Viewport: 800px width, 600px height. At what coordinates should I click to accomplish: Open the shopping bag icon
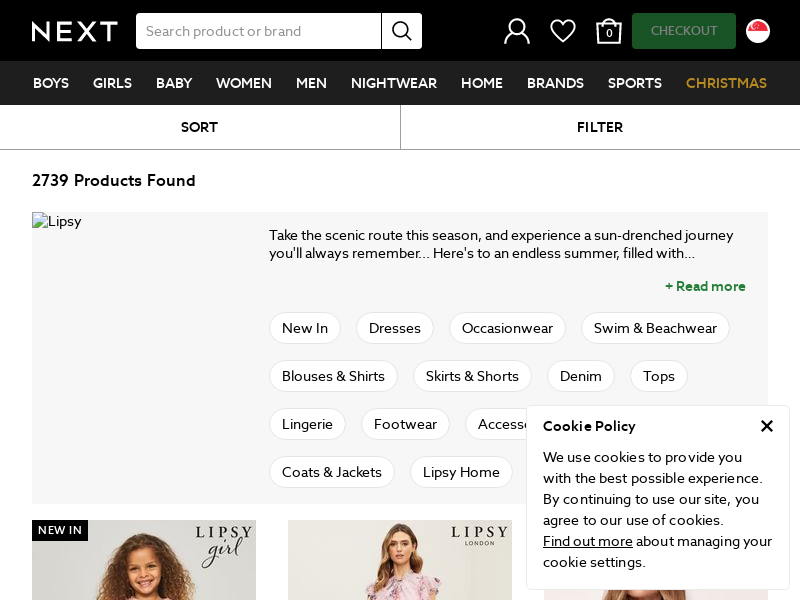point(609,31)
